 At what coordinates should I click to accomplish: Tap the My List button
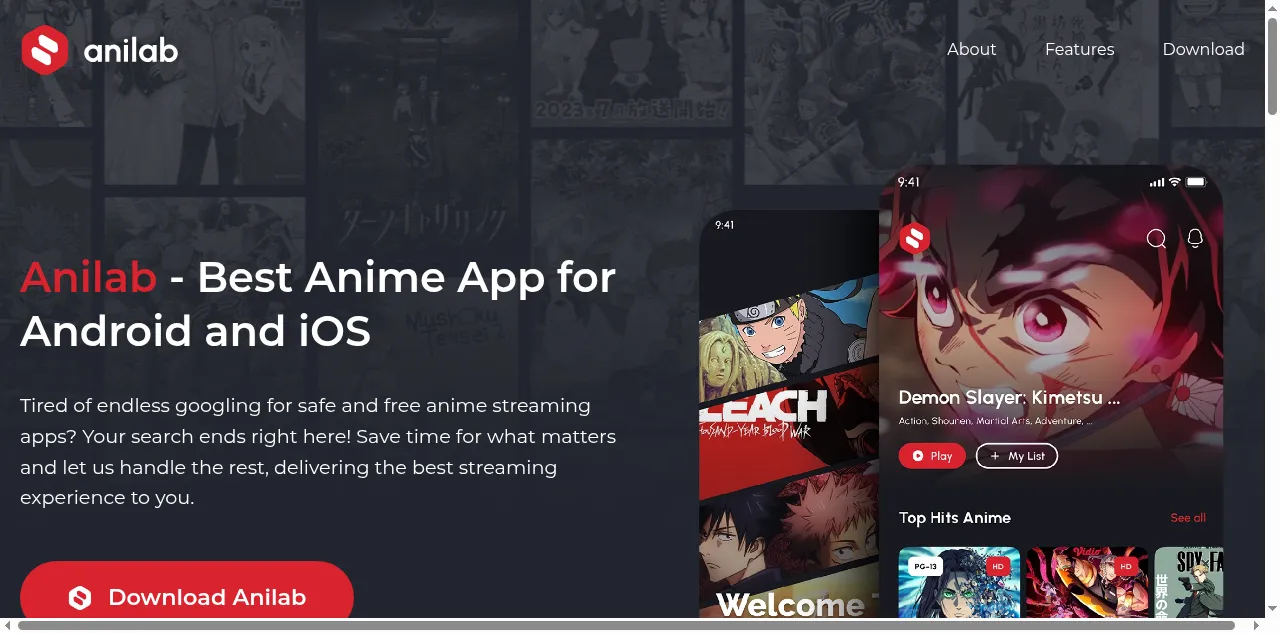click(x=1017, y=456)
